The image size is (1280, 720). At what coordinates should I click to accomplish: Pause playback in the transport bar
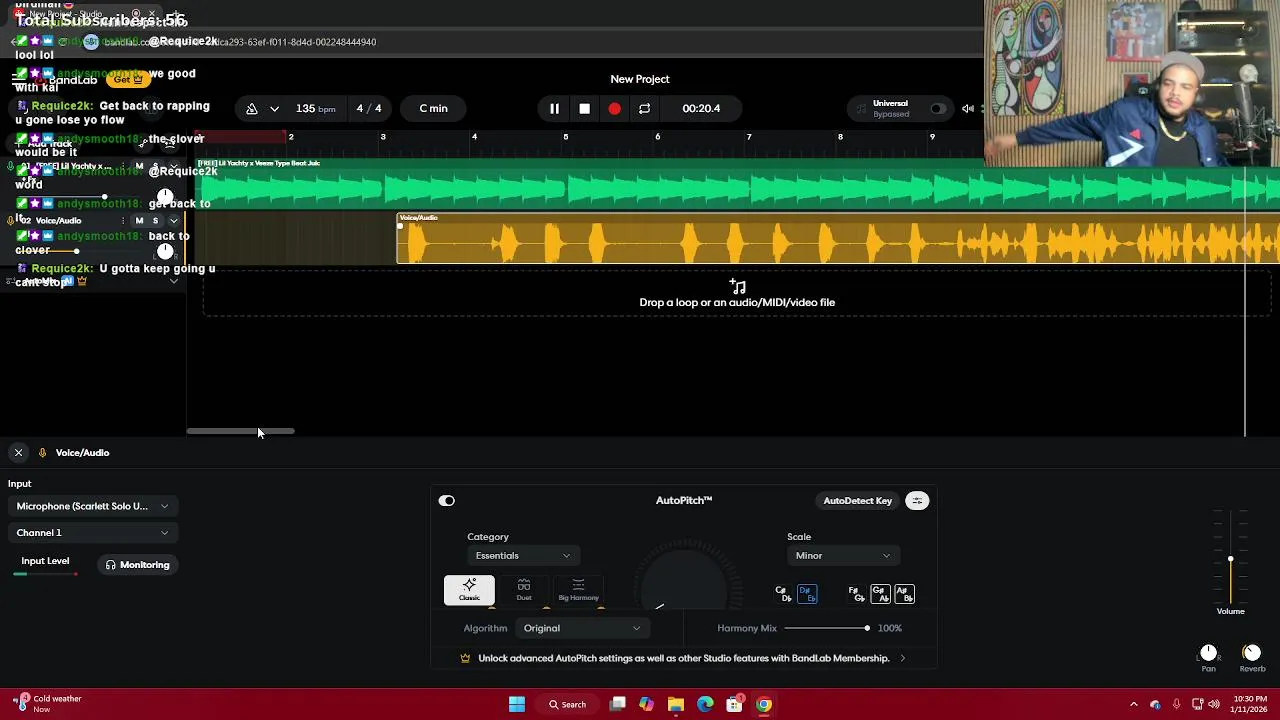coord(554,108)
